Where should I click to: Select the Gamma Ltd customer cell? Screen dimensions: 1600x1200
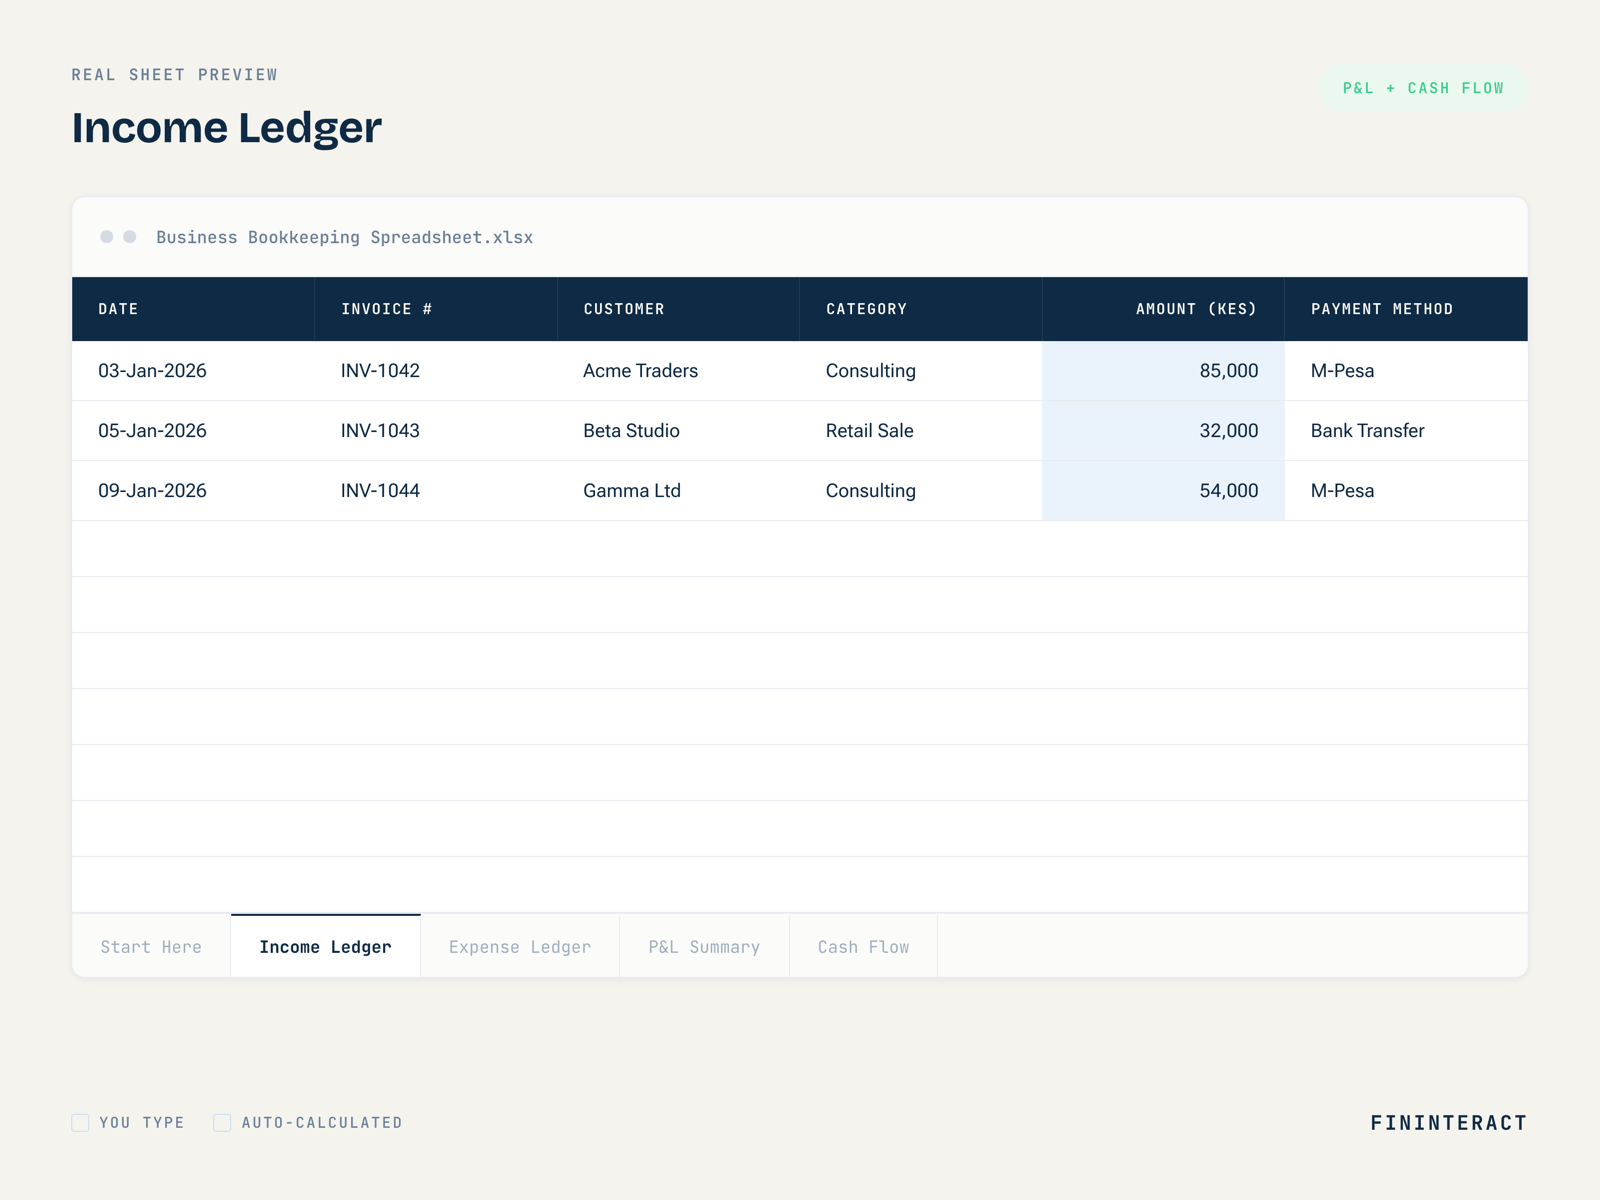pos(678,491)
